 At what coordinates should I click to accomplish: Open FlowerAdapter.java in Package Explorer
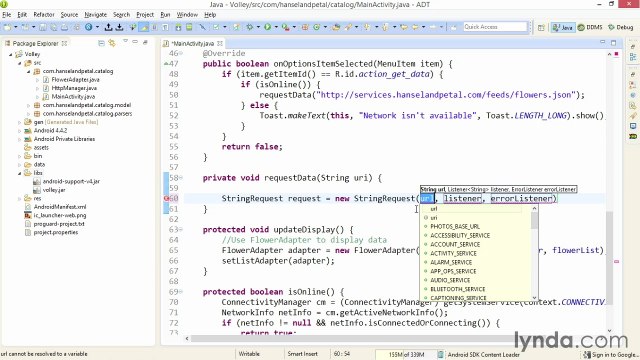coord(75,80)
